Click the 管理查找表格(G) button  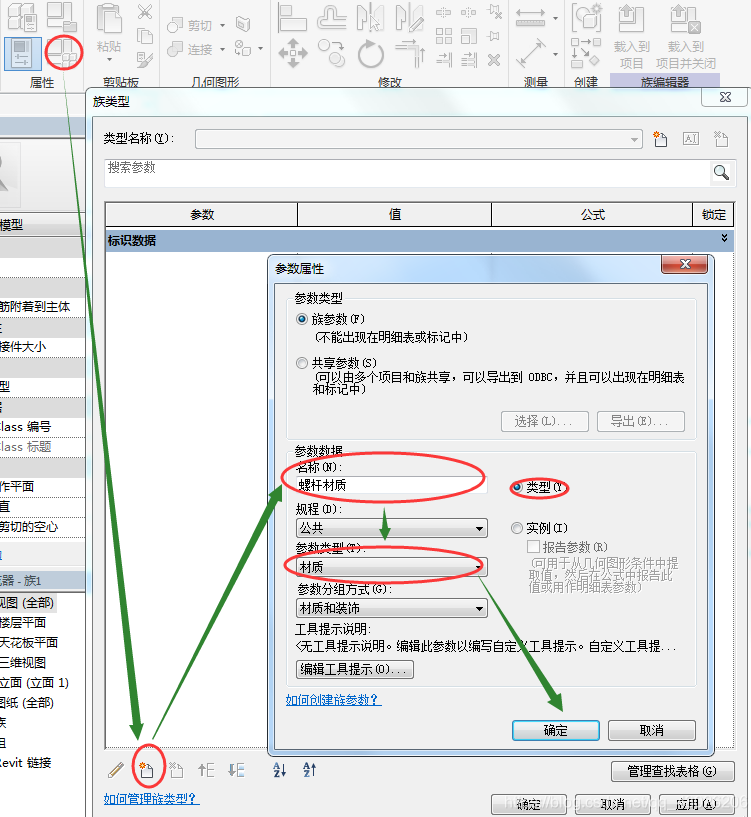coord(672,771)
